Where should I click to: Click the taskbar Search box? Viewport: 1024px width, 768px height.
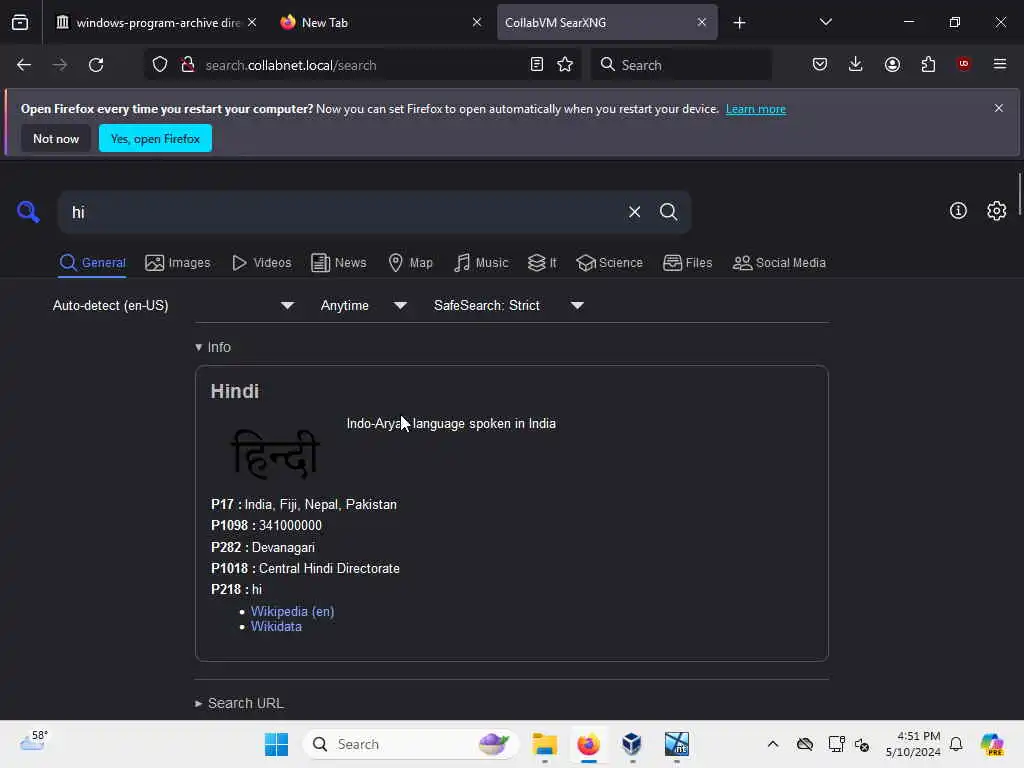pos(410,744)
